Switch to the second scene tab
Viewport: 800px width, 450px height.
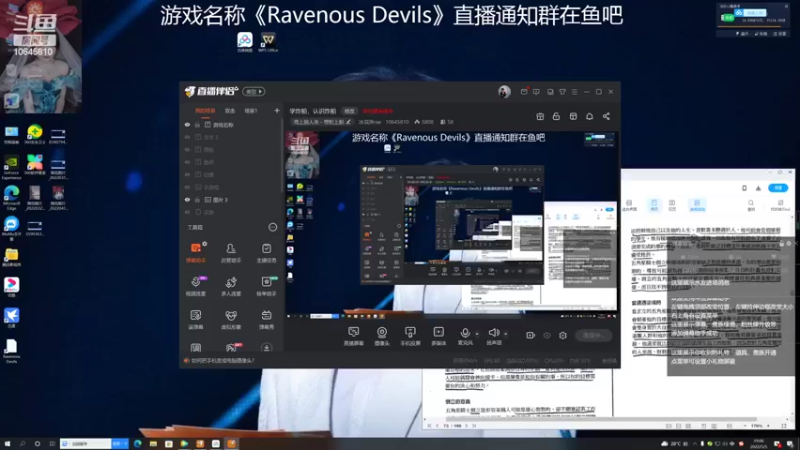click(x=230, y=111)
